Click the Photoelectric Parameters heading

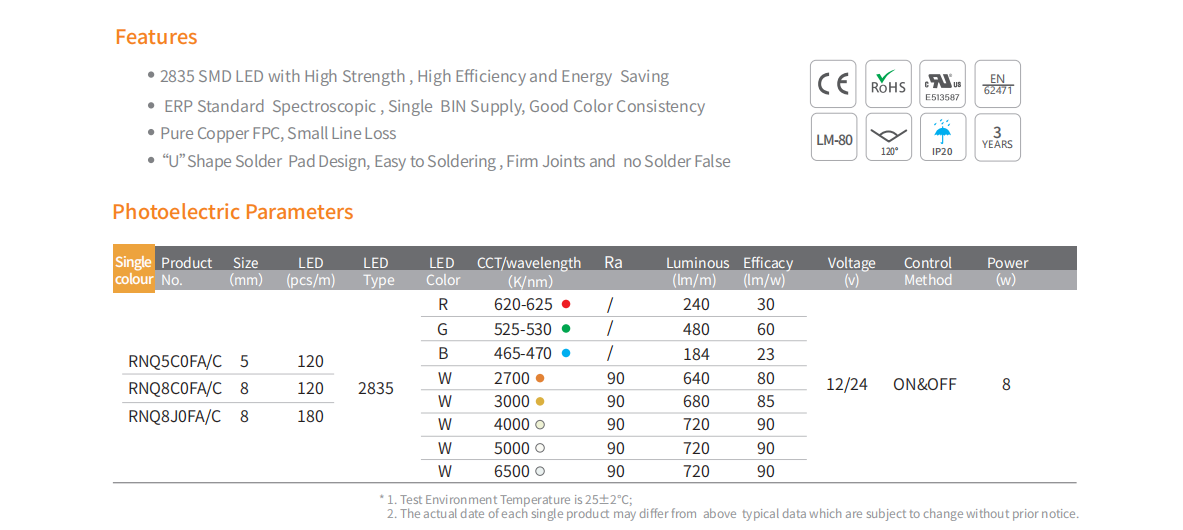coord(232,212)
